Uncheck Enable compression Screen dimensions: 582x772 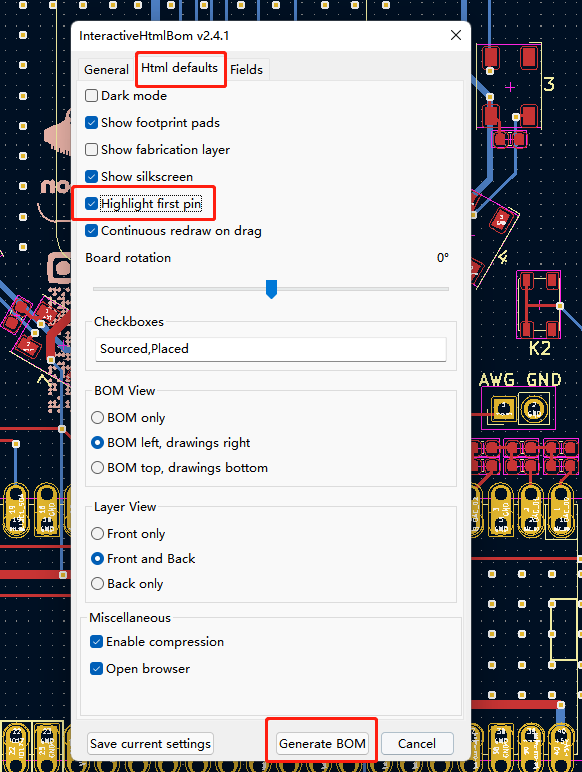[97, 642]
